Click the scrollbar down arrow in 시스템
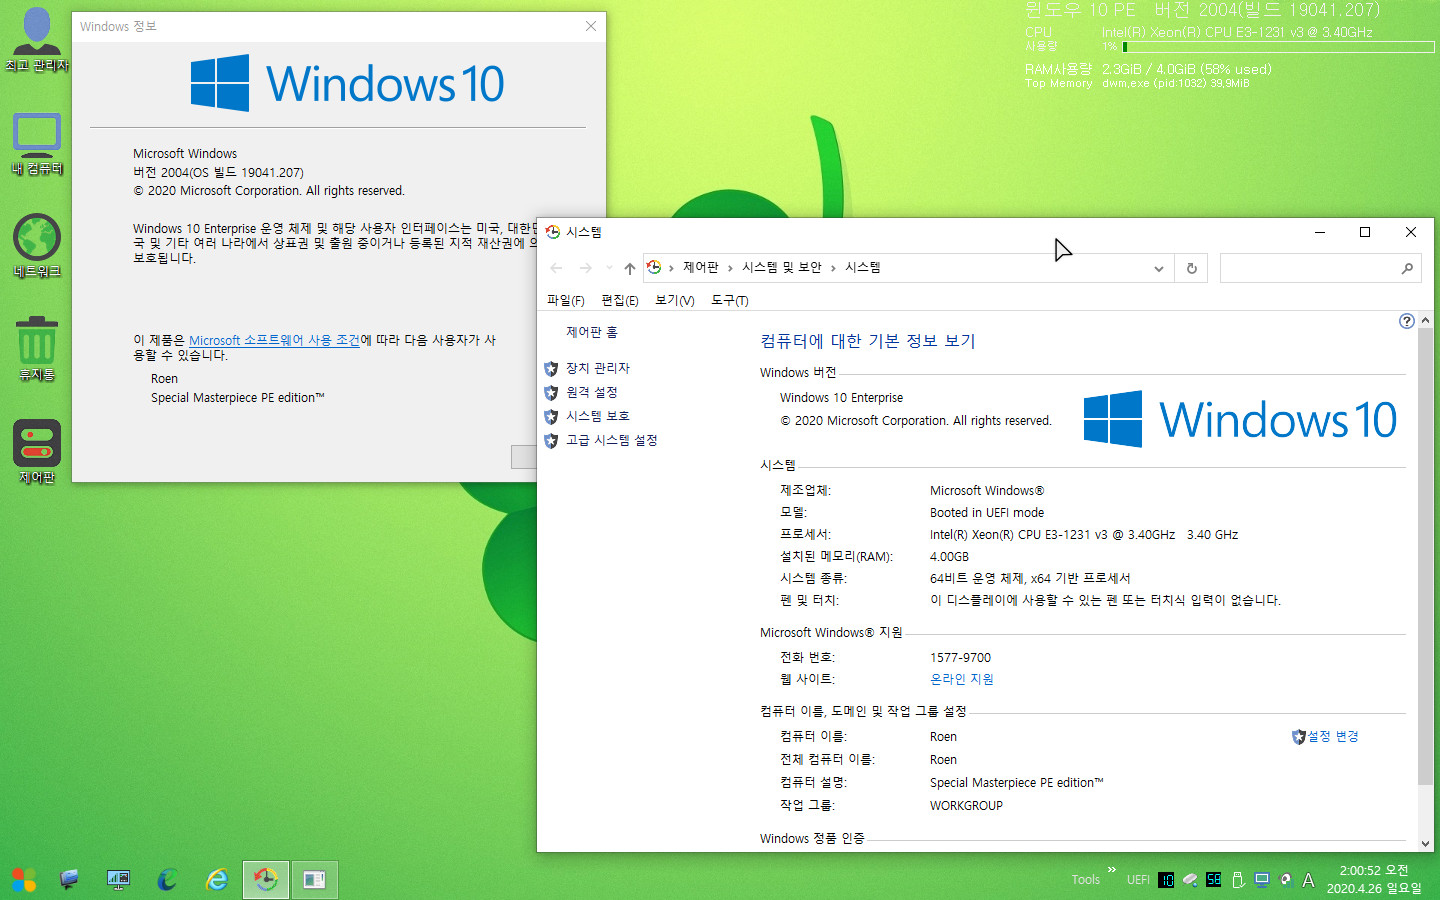Viewport: 1440px width, 900px height. (1425, 844)
